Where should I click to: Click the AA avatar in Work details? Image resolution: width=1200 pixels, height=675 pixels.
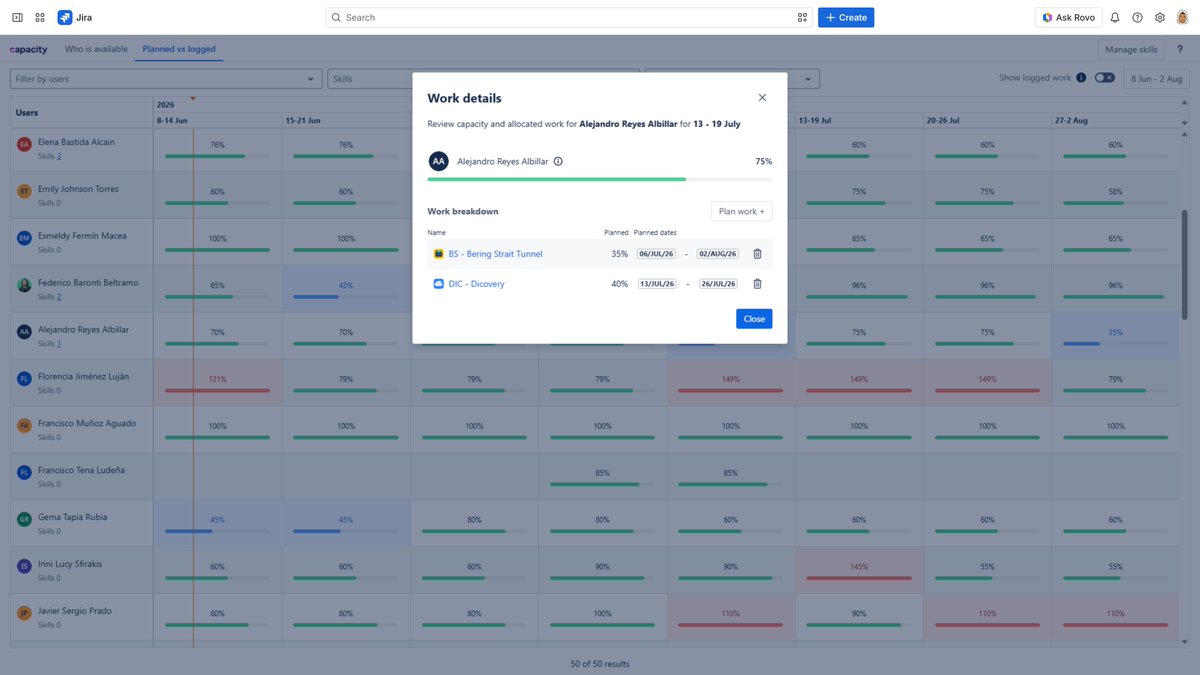point(438,161)
